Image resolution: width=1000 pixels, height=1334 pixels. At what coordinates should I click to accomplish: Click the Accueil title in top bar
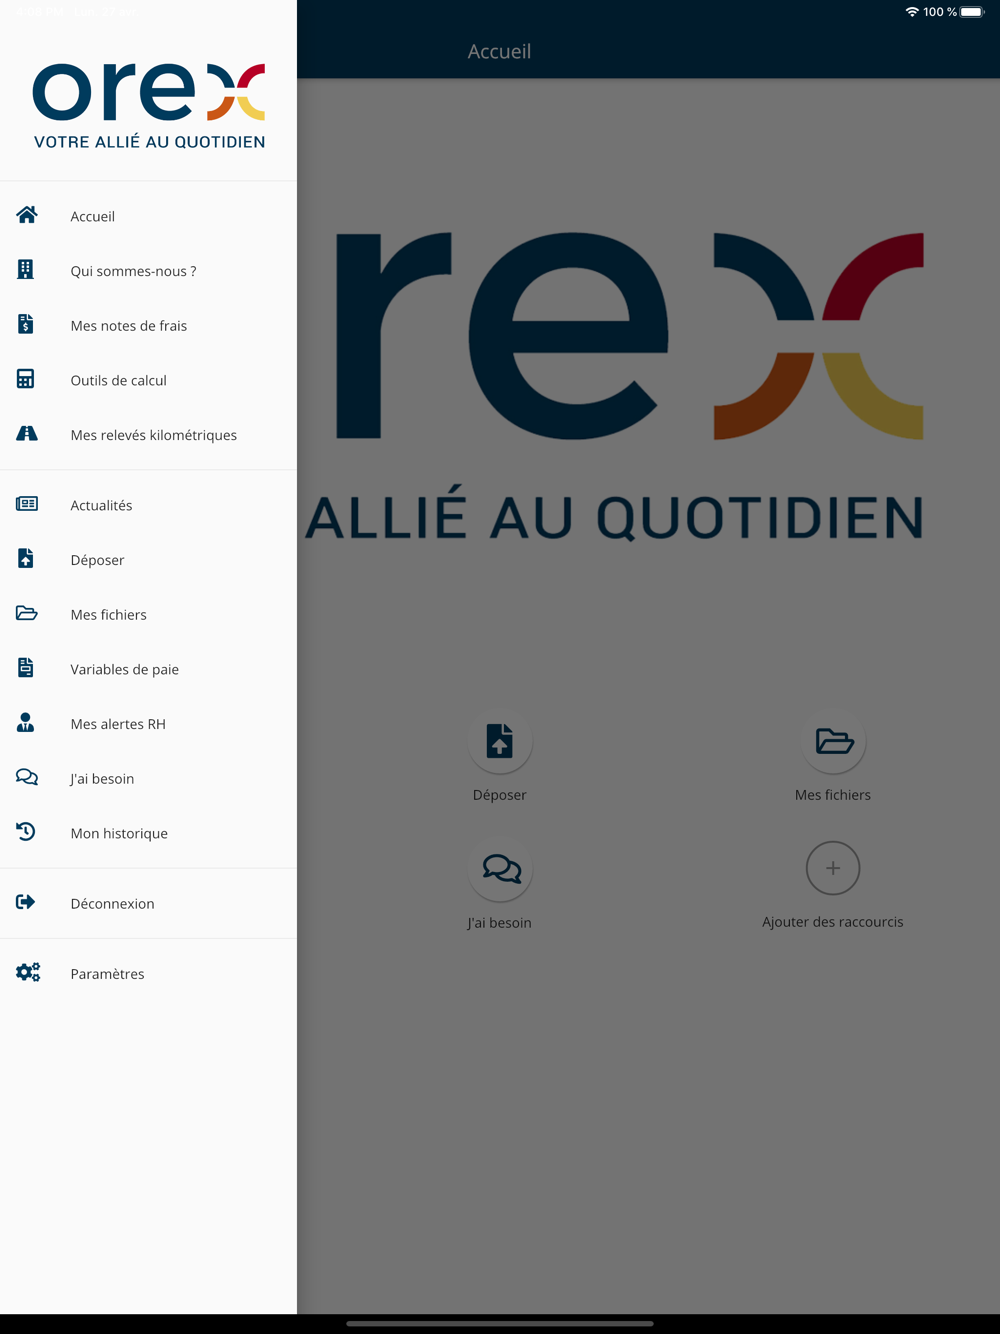click(x=500, y=51)
